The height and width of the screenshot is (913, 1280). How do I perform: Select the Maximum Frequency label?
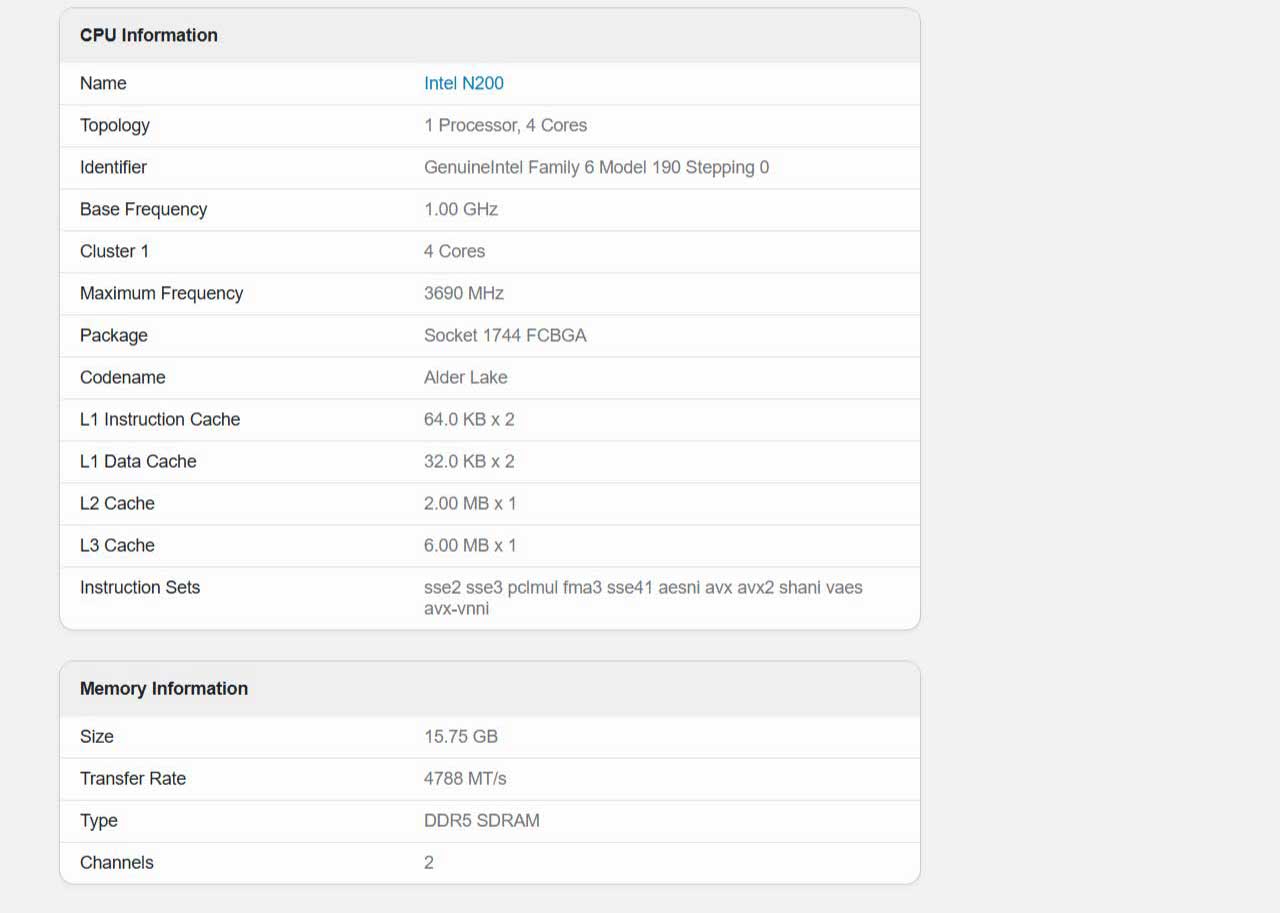coord(161,293)
